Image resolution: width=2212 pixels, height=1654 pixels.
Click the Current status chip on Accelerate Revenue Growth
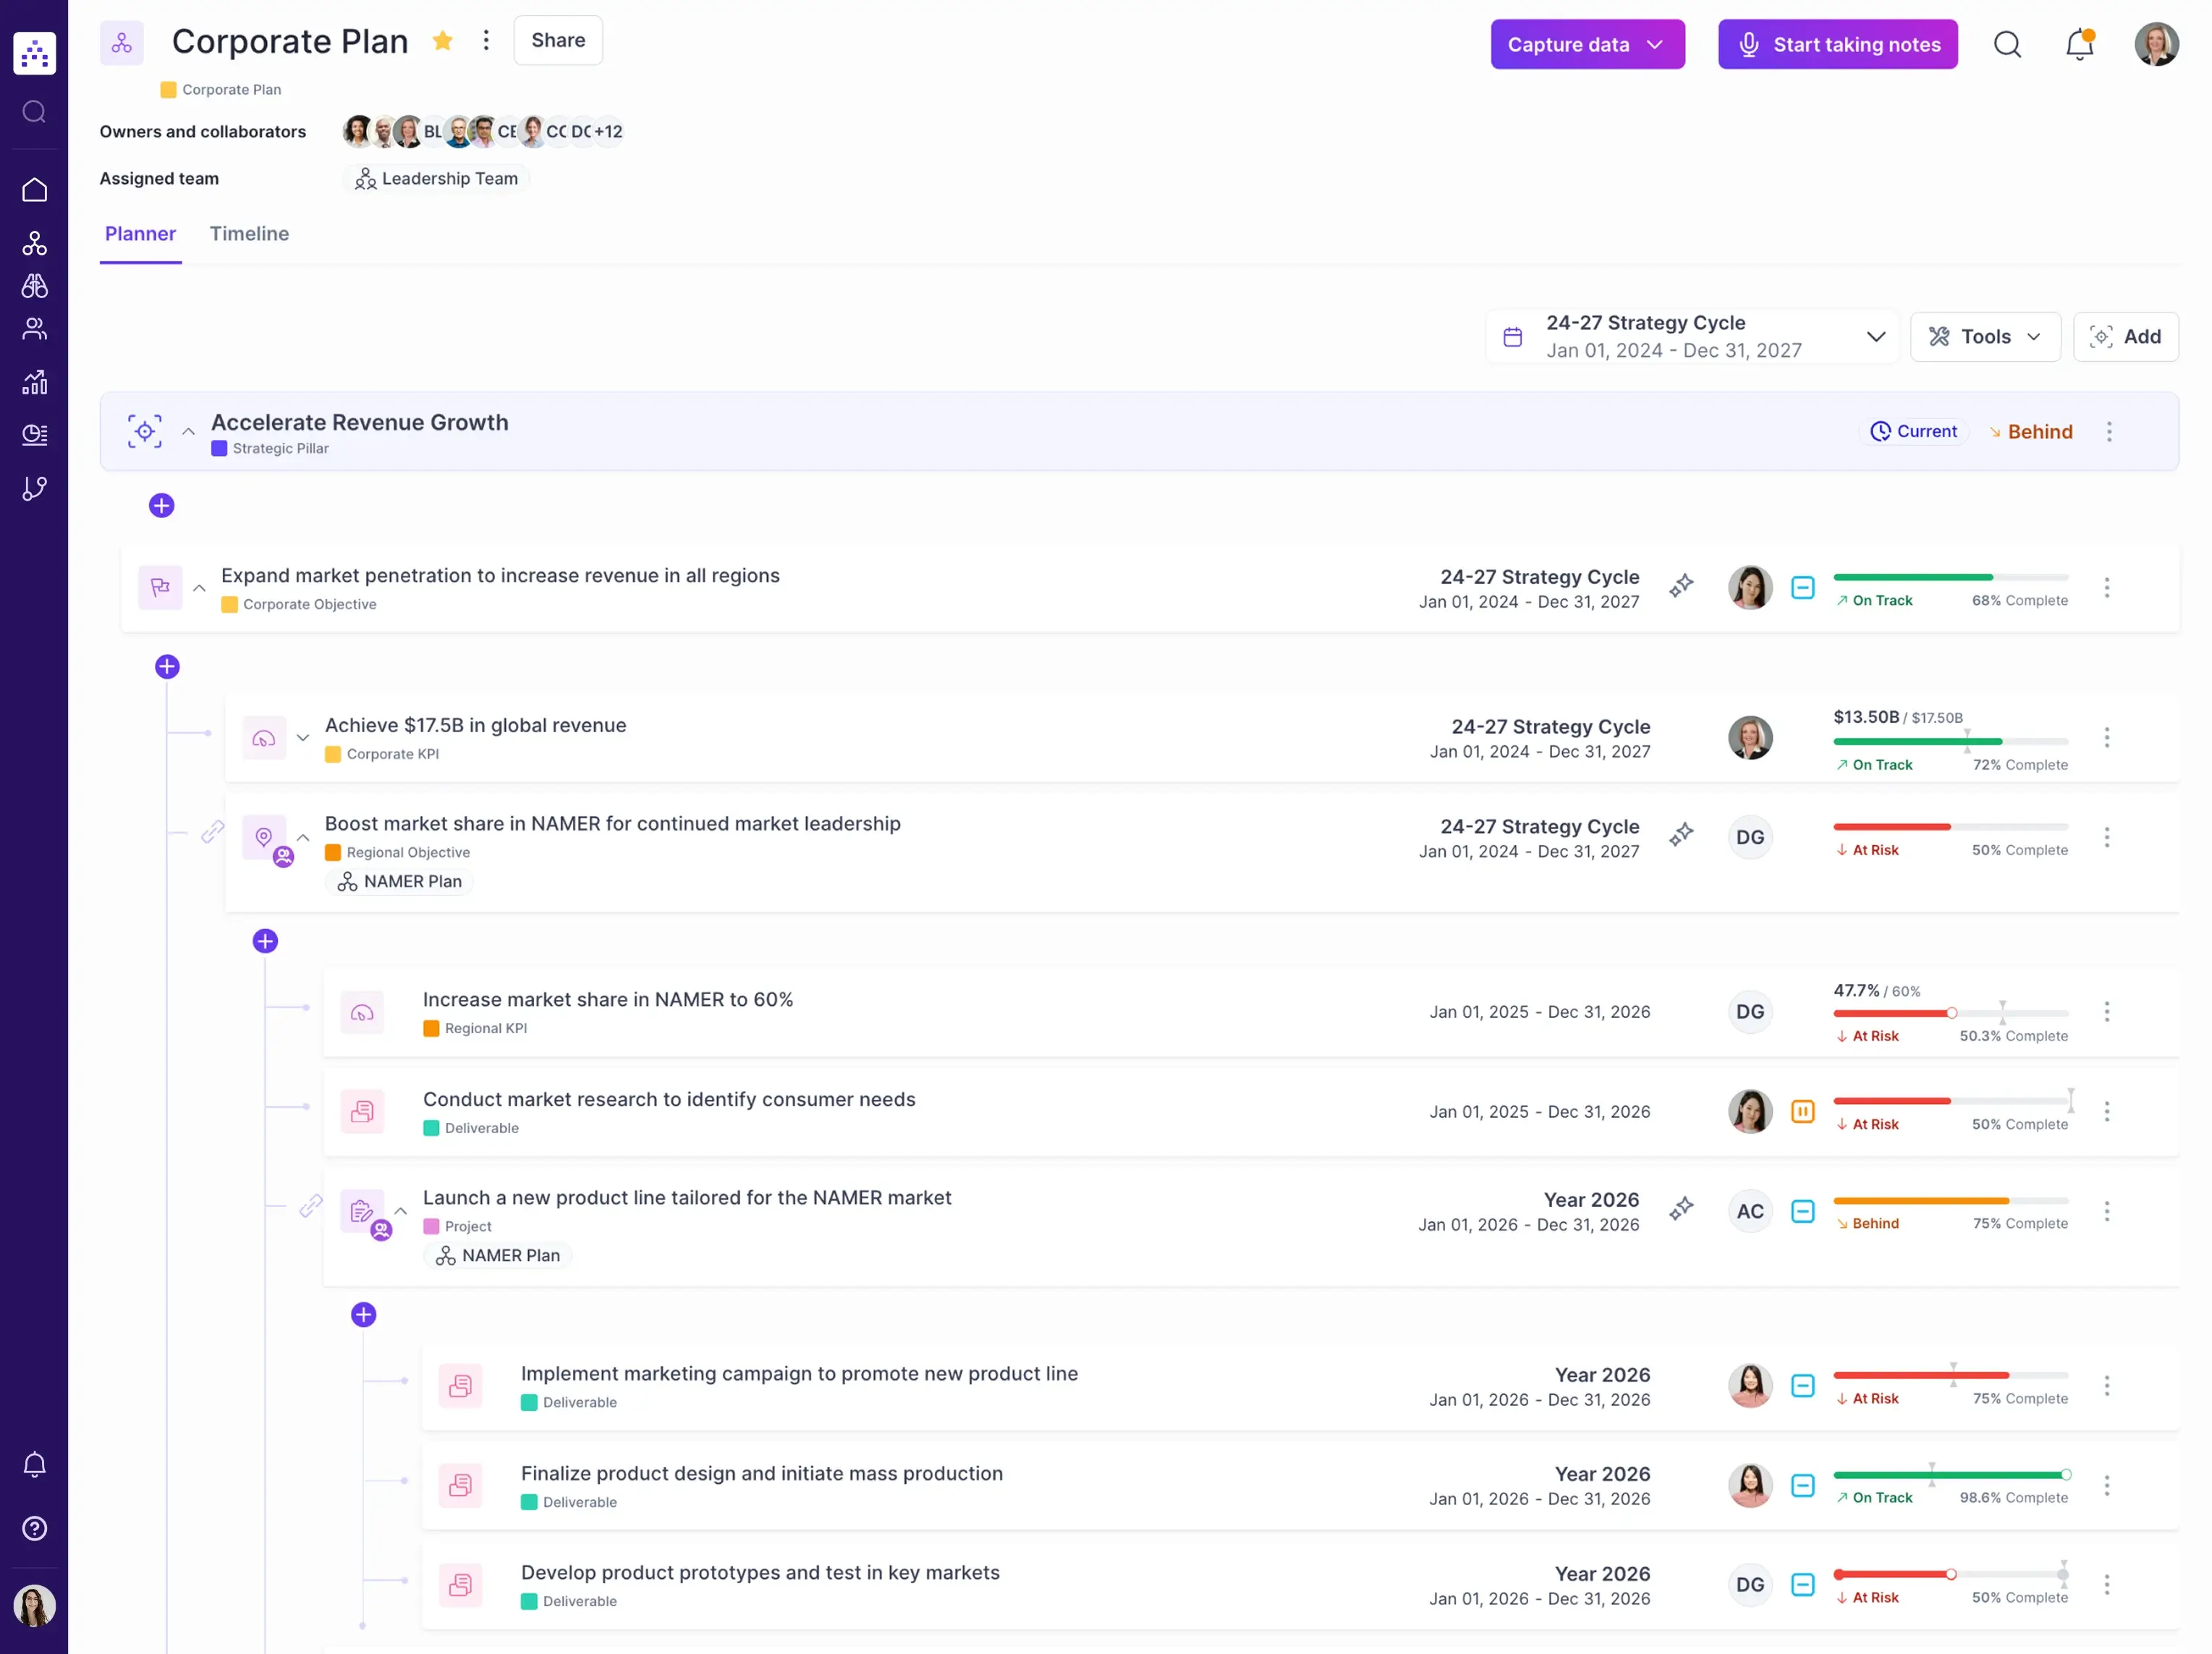[1913, 431]
